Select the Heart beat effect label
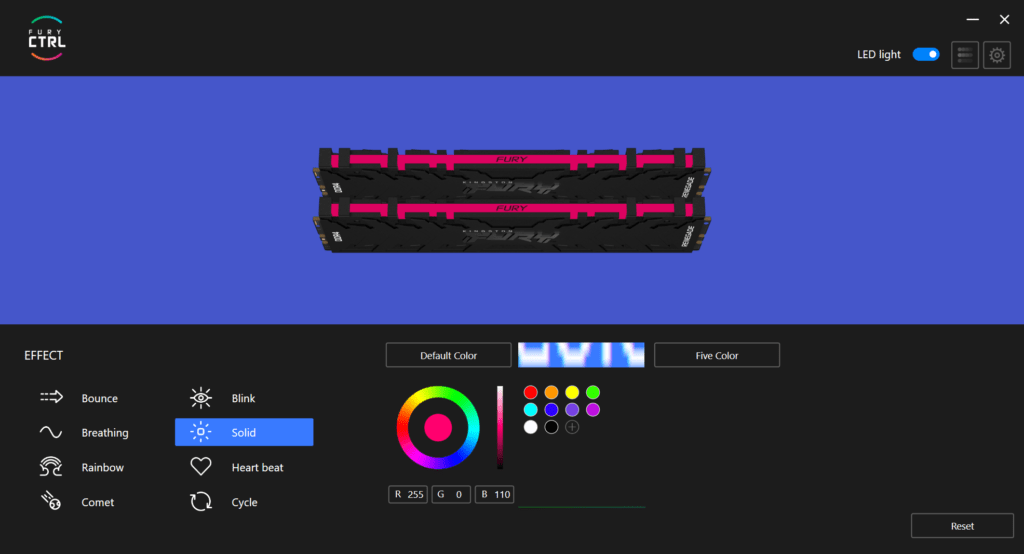 (x=257, y=468)
